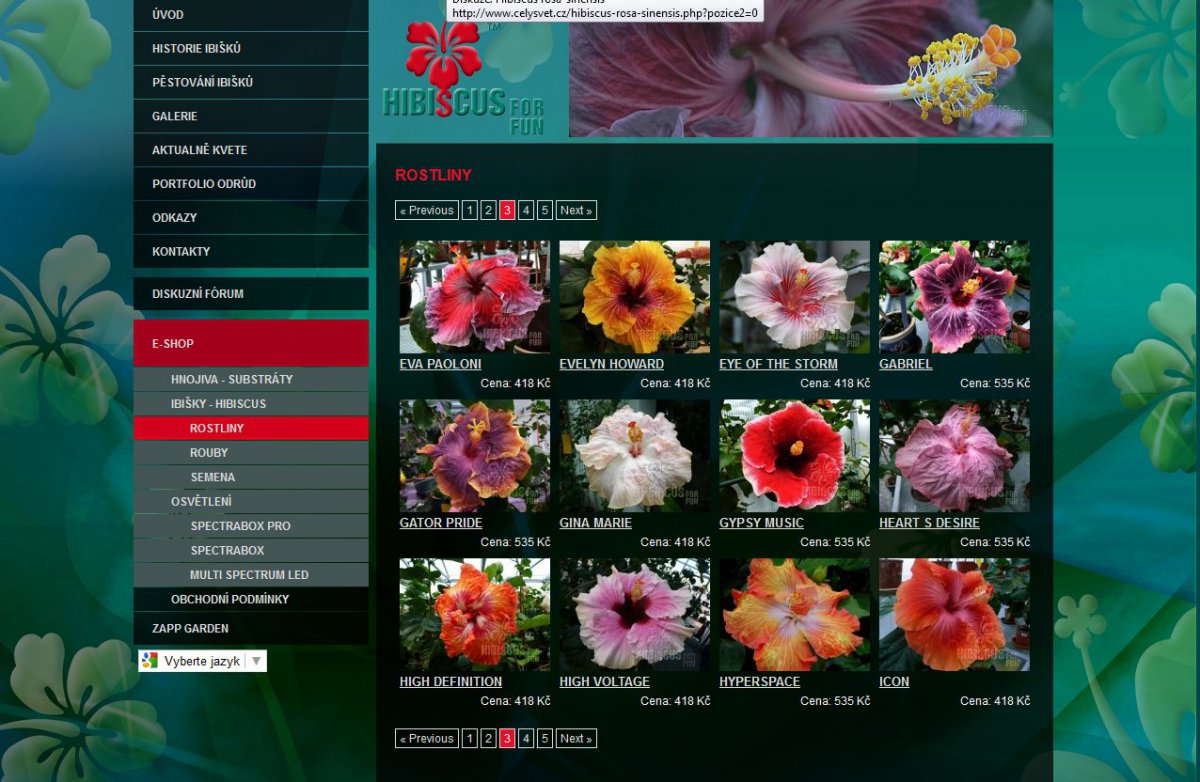Open OBCHODNÍ PODMÍNKY page

(251, 599)
